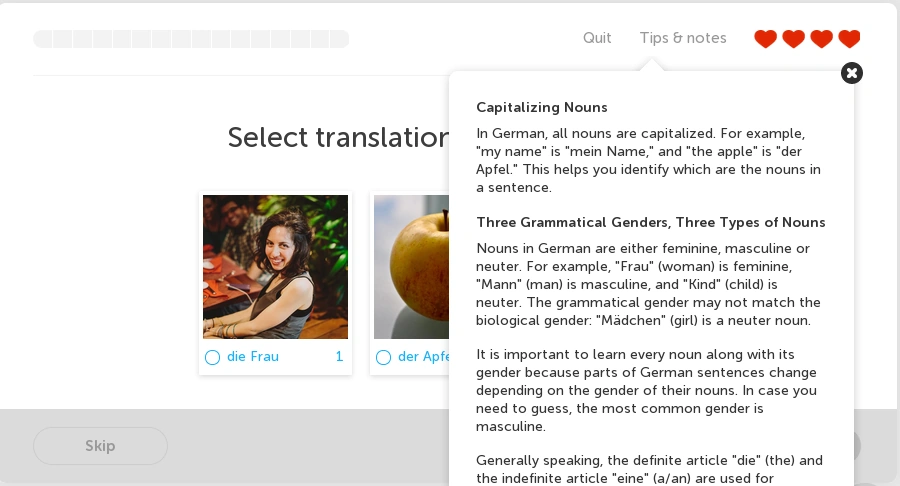
Task: Choose the woman photo card
Action: click(275, 267)
